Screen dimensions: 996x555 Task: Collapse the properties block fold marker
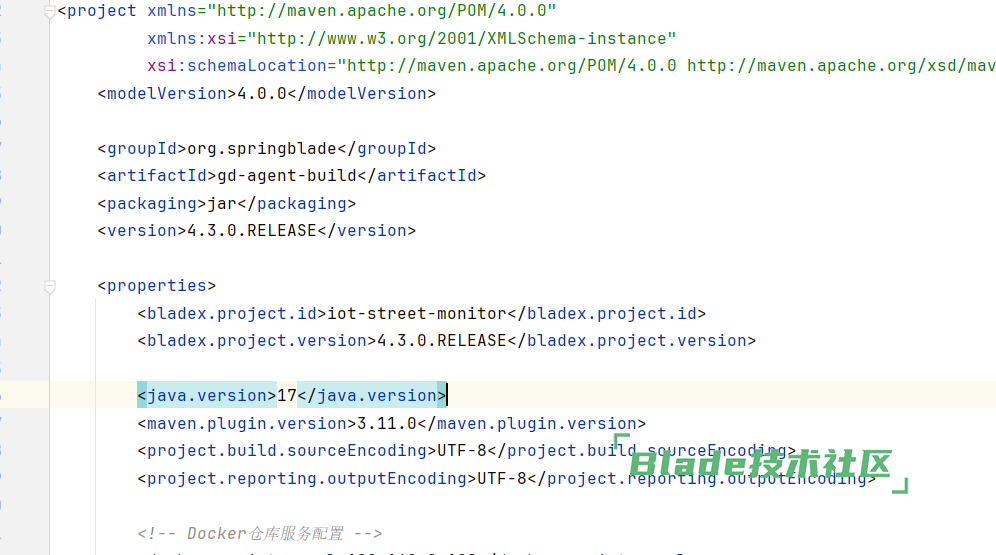point(50,287)
